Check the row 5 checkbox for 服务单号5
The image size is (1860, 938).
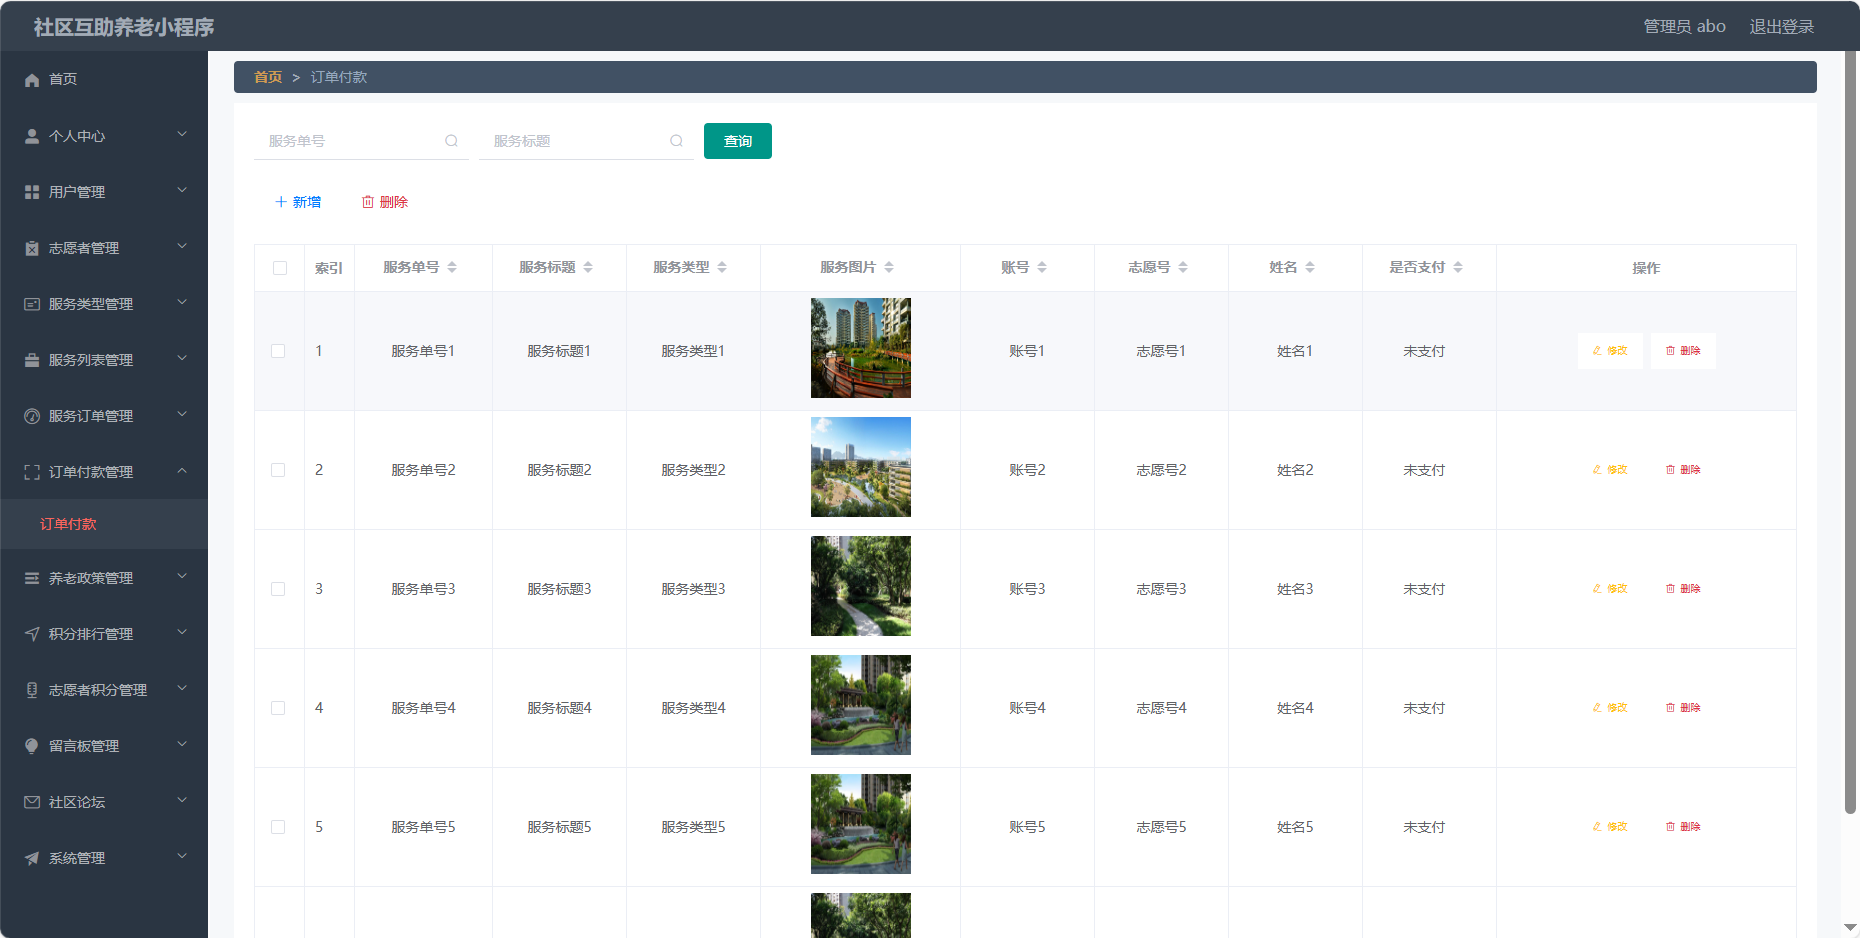[x=278, y=827]
